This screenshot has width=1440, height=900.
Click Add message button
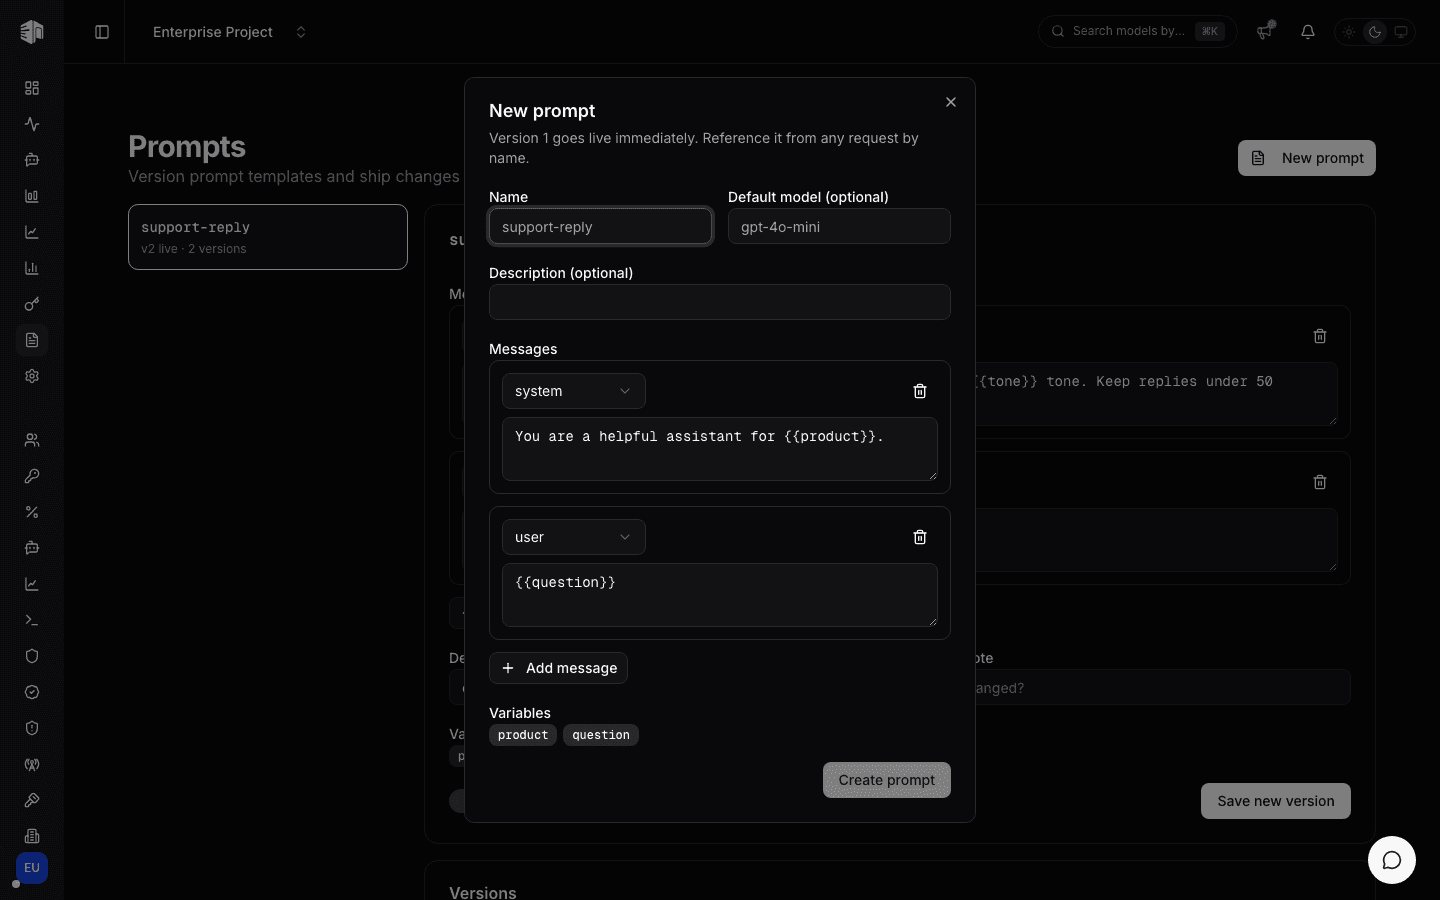(558, 668)
